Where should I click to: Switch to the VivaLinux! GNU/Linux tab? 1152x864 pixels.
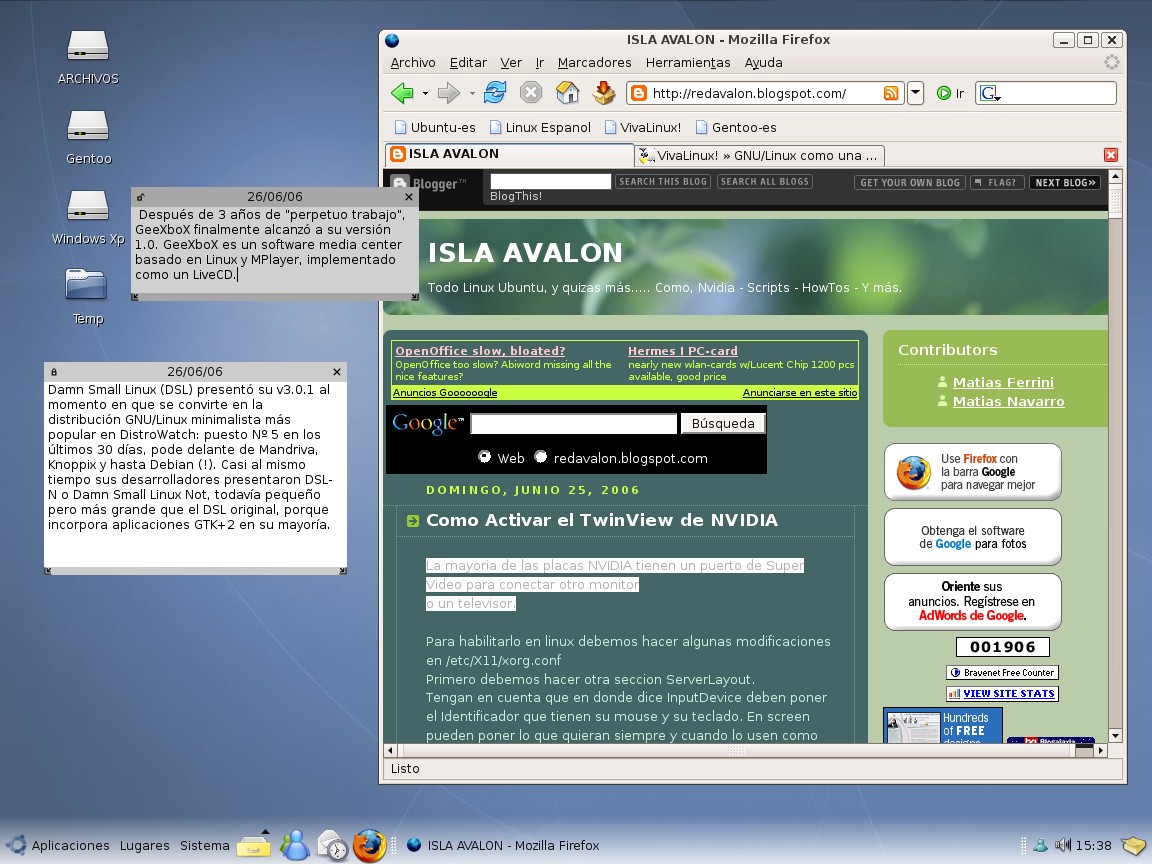(x=760, y=155)
